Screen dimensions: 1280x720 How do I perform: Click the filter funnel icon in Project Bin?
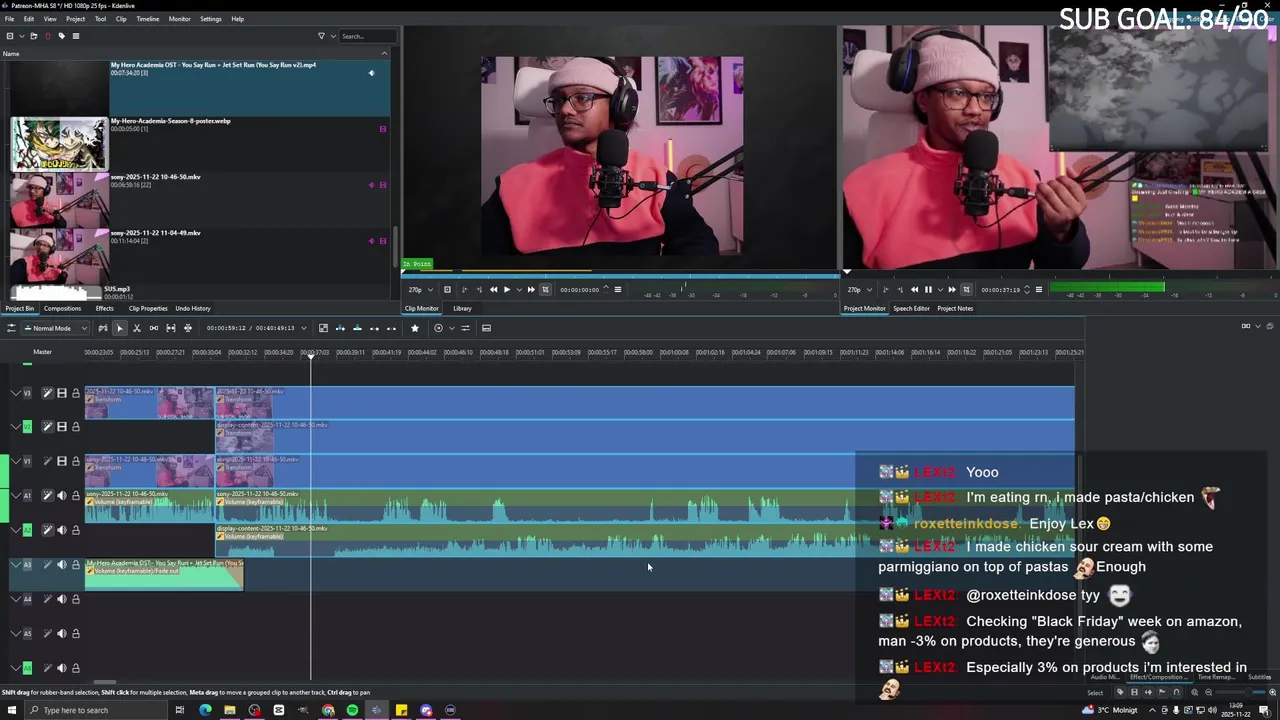coord(321,36)
